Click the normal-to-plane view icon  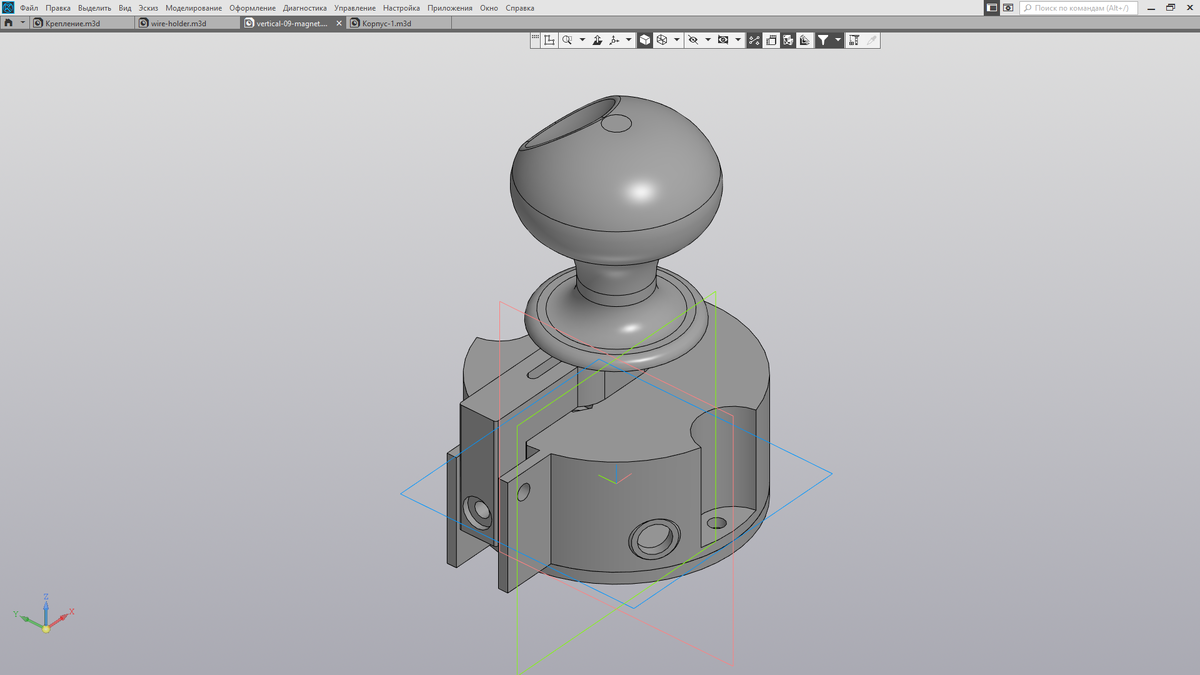coord(597,40)
